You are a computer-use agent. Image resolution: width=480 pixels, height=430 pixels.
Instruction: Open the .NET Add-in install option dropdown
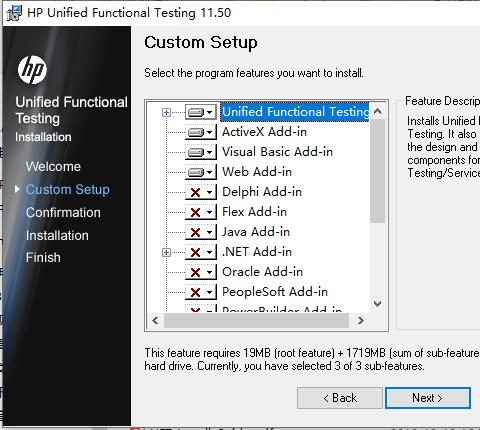(201, 252)
